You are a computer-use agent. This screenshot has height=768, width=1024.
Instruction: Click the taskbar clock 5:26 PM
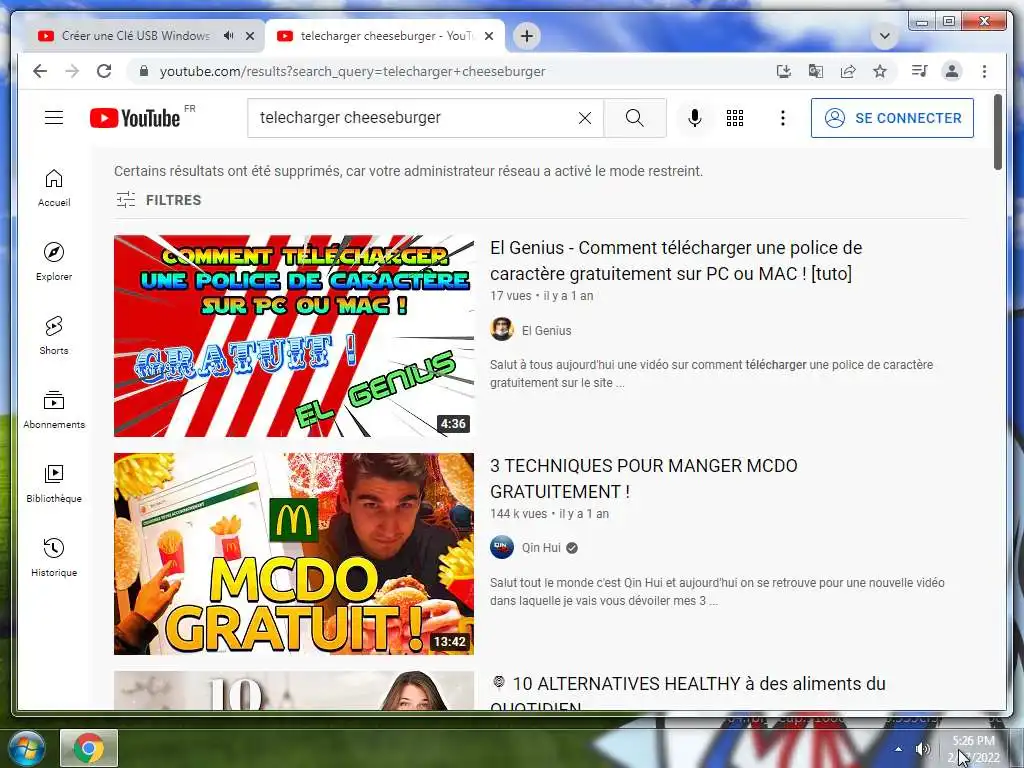click(973, 741)
